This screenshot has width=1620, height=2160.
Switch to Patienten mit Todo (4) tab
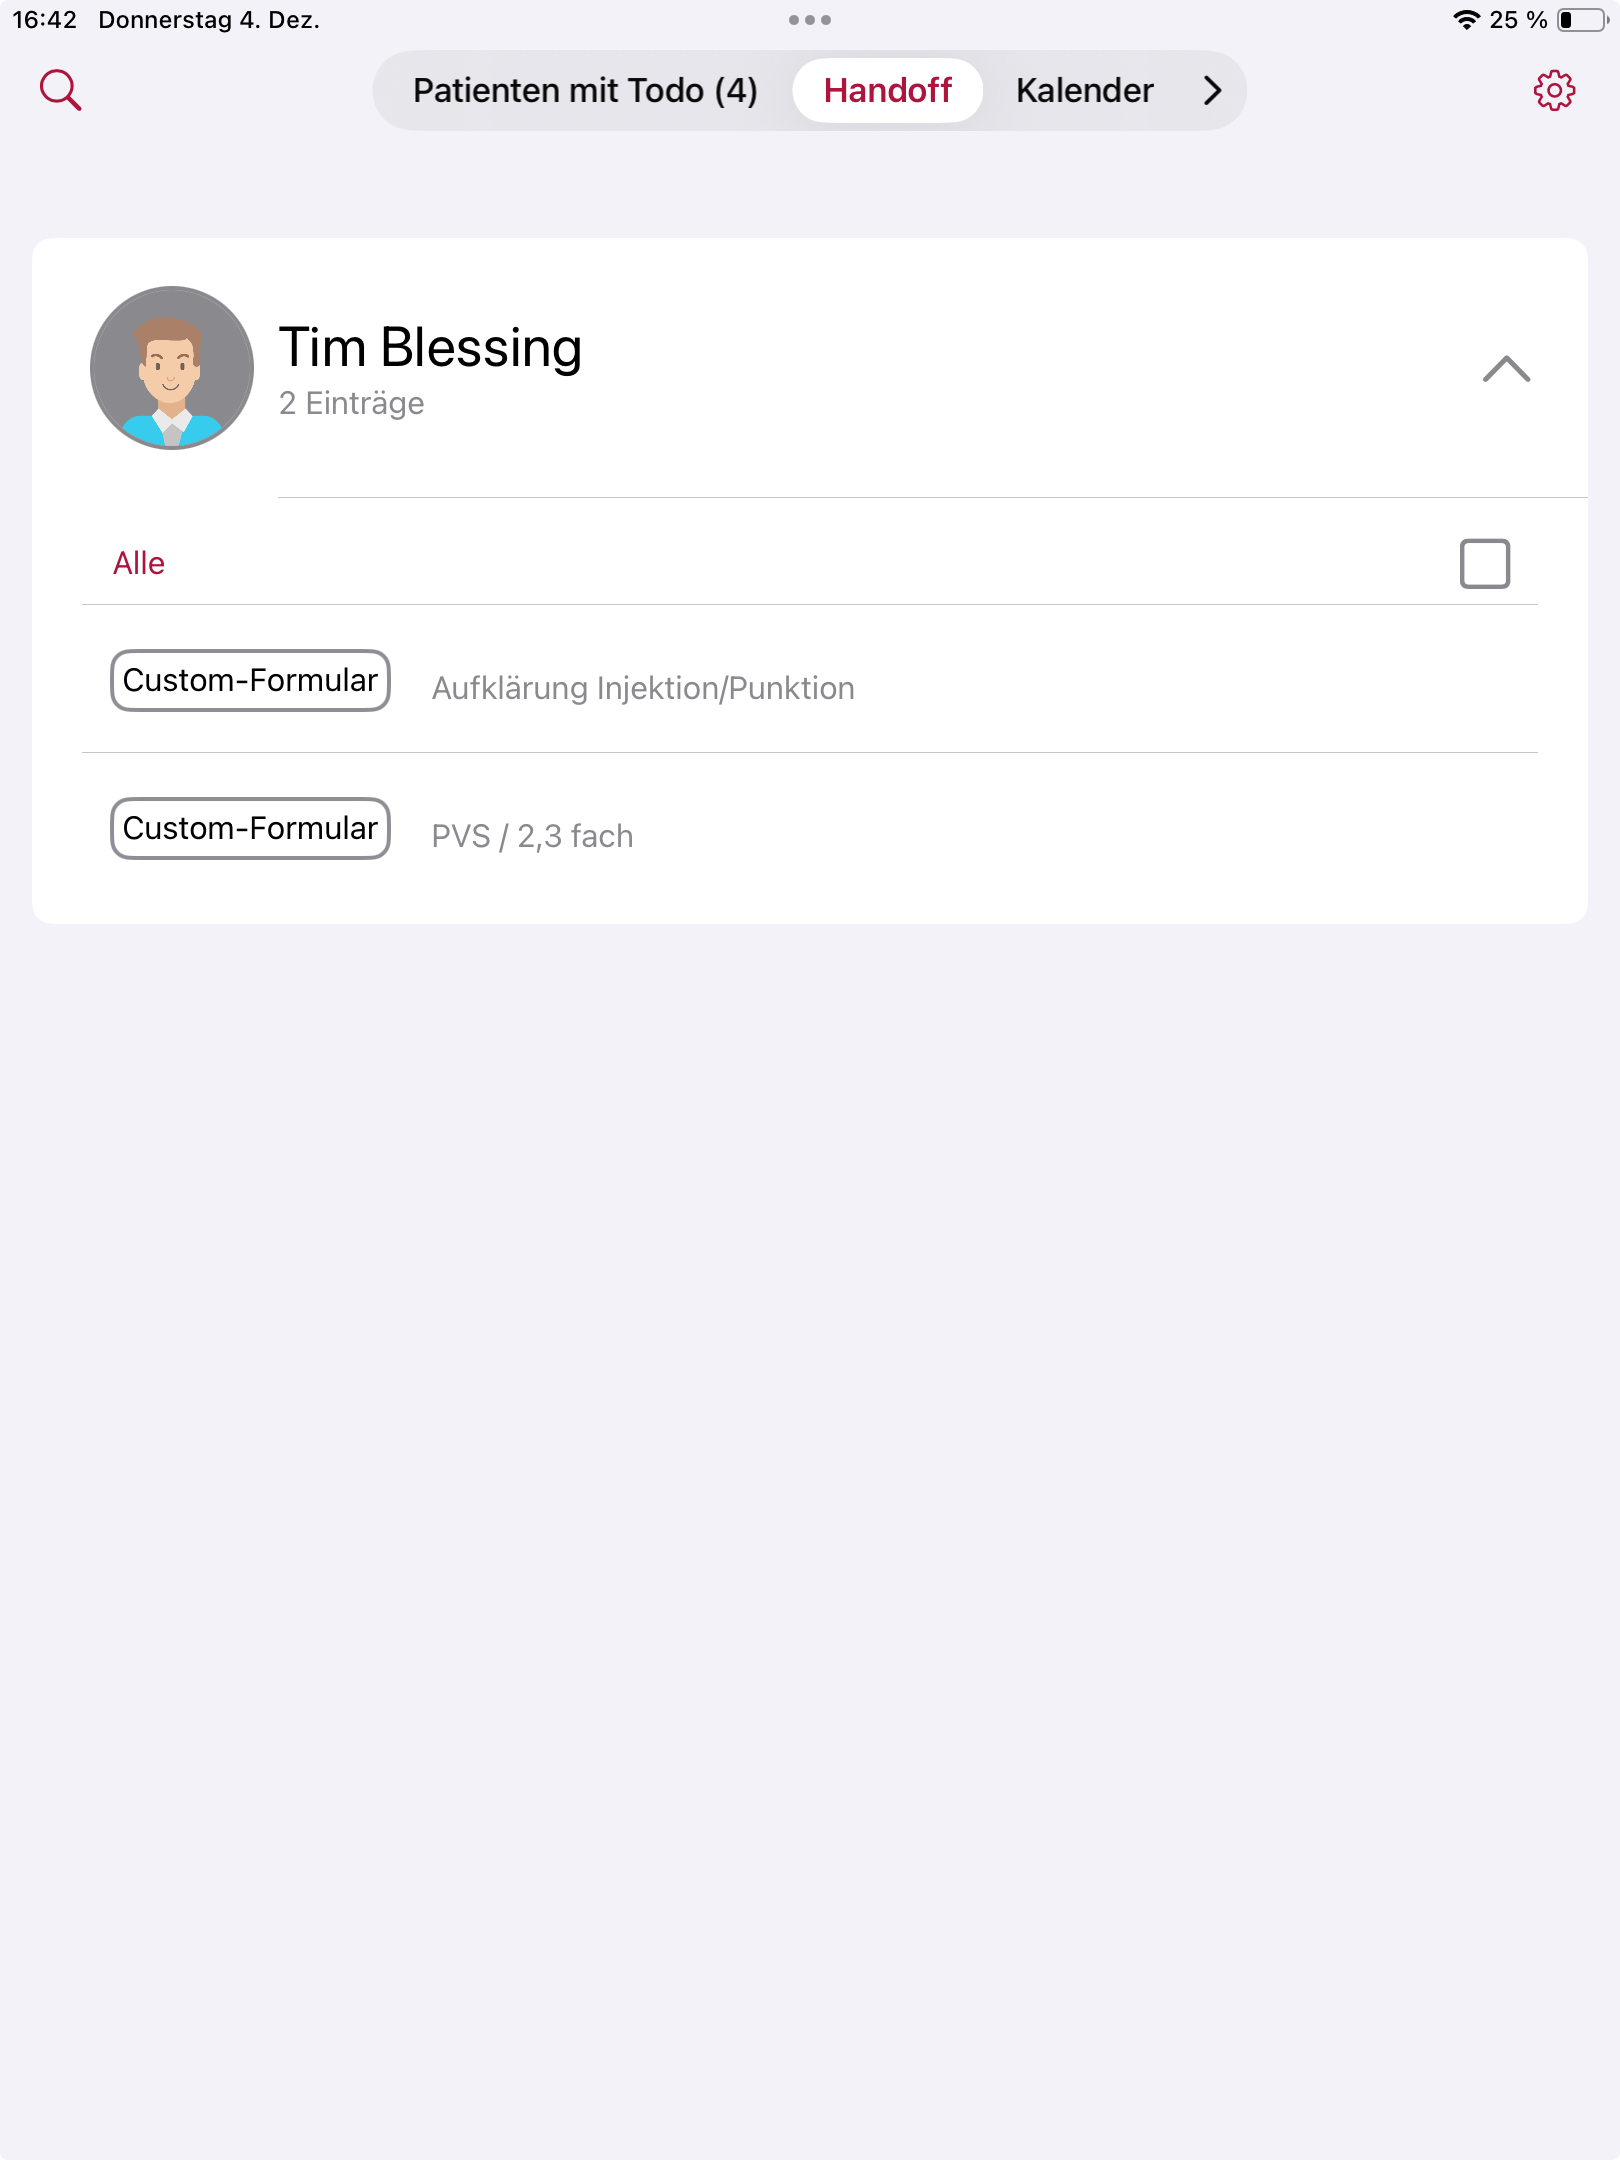tap(585, 91)
